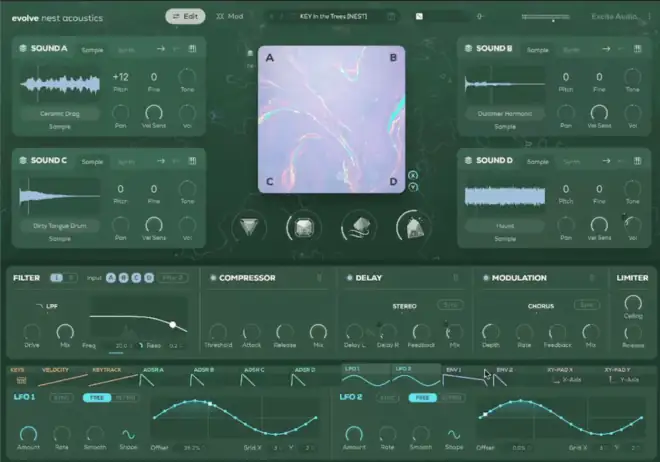Click the Sound B layer stack icon
Image resolution: width=660 pixels, height=462 pixels.
(468, 48)
